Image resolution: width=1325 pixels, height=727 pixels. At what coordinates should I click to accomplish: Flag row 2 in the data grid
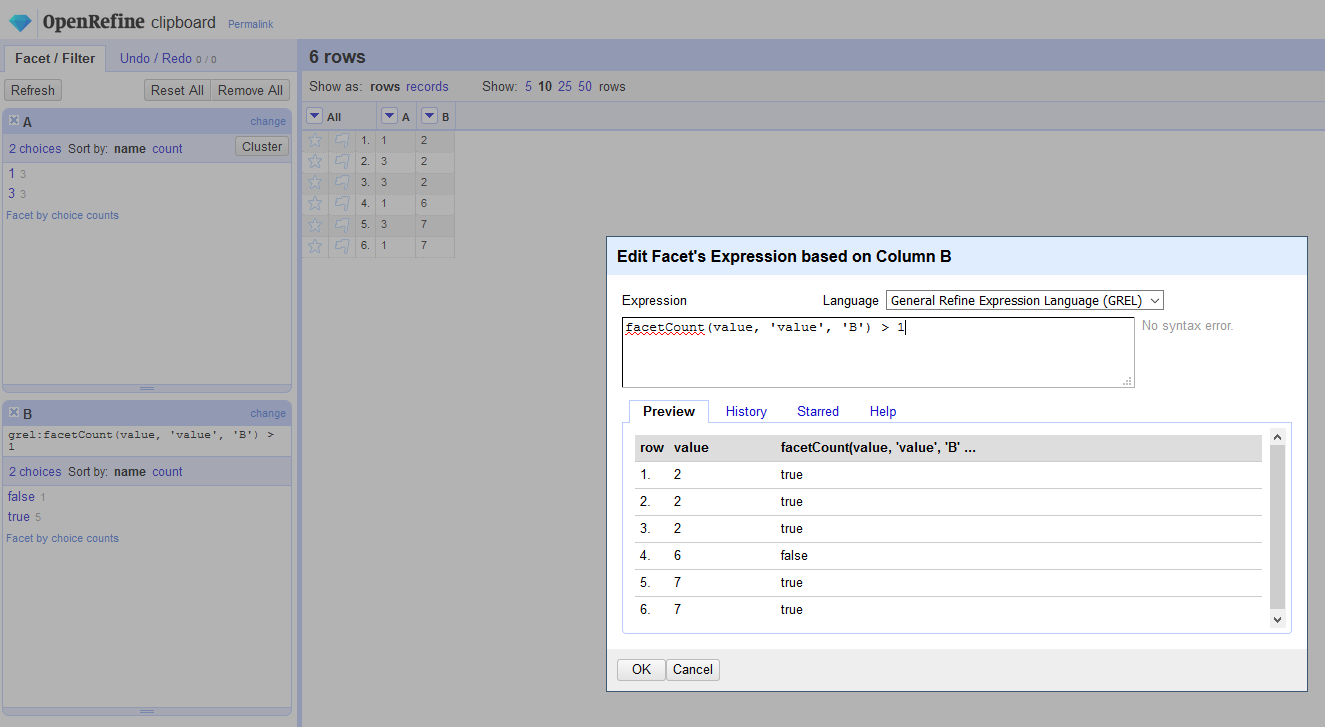342,161
